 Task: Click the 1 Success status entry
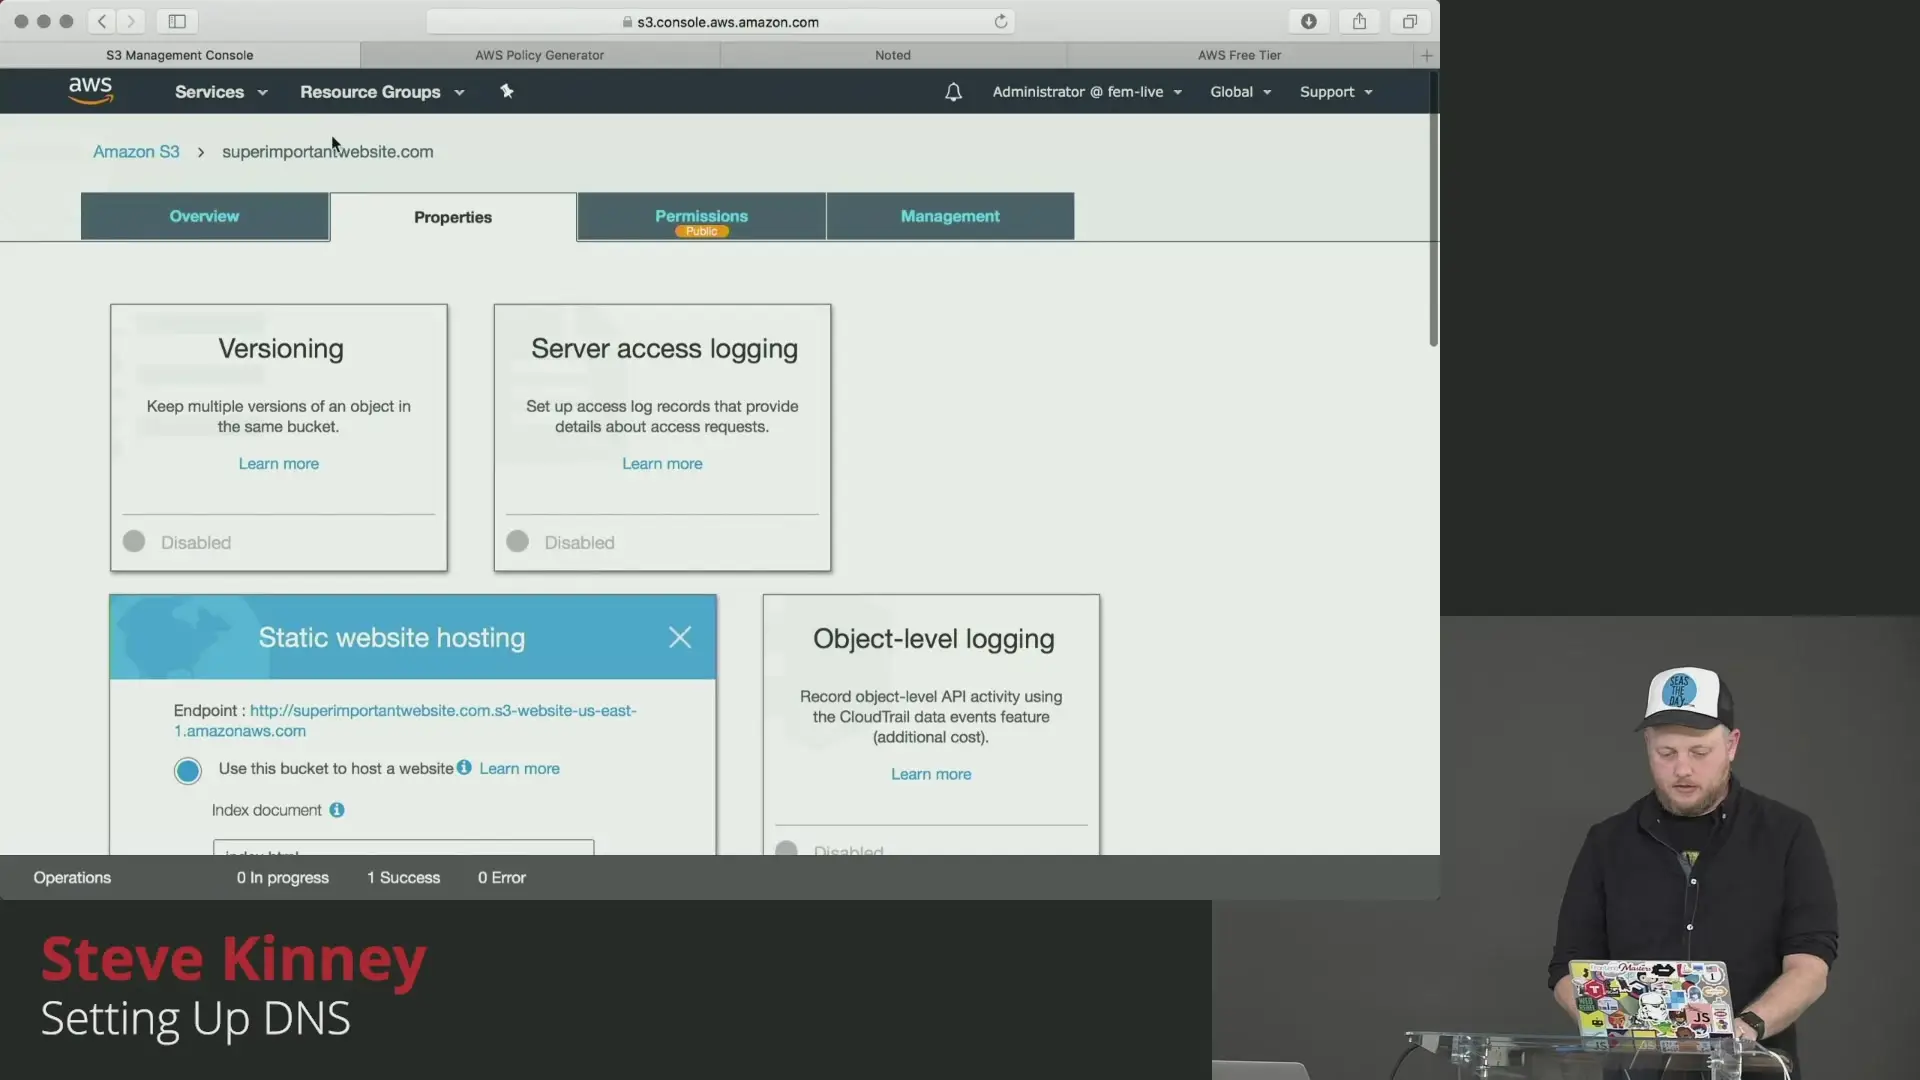[x=403, y=877]
